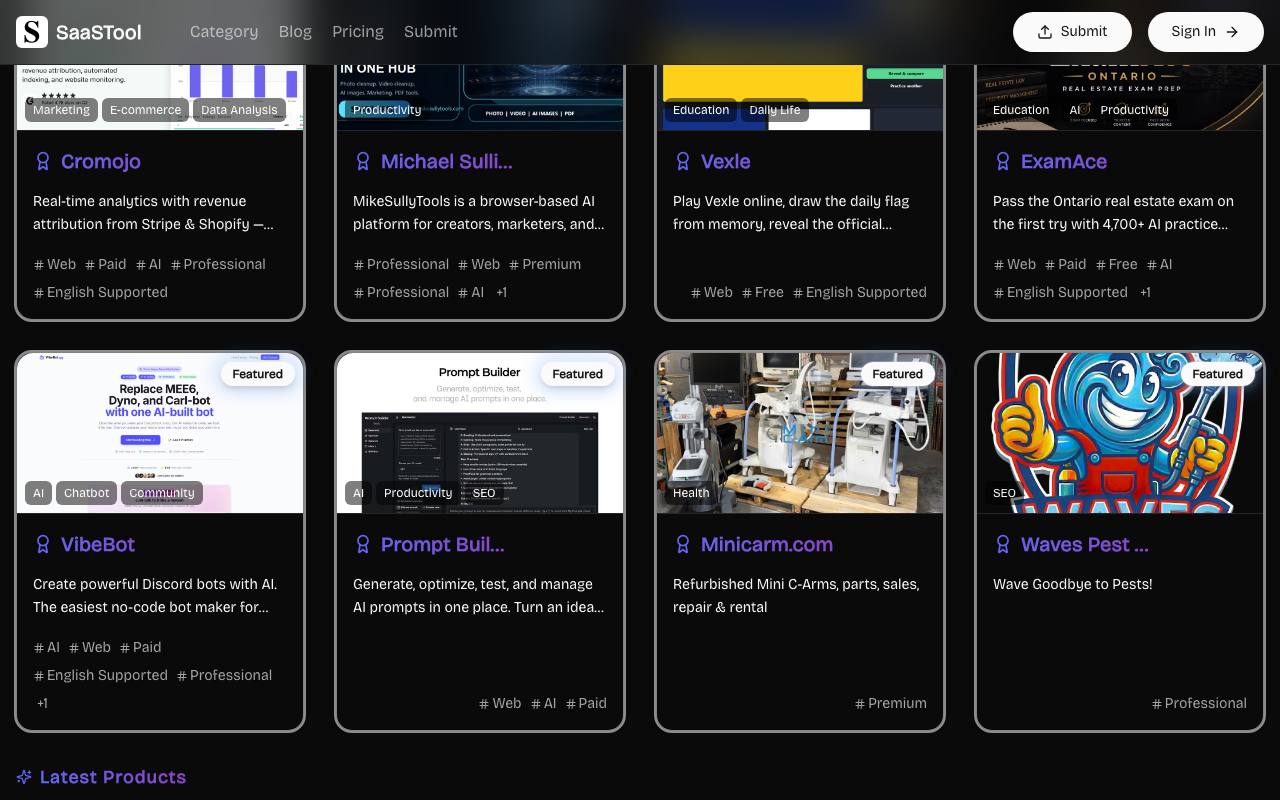The height and width of the screenshot is (800, 1280).
Task: Click English Supported hashtag on ExamAce card
Action: tap(1060, 292)
